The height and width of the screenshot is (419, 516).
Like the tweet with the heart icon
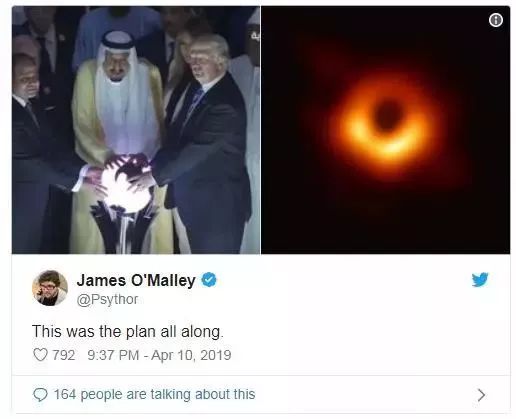[x=40, y=355]
